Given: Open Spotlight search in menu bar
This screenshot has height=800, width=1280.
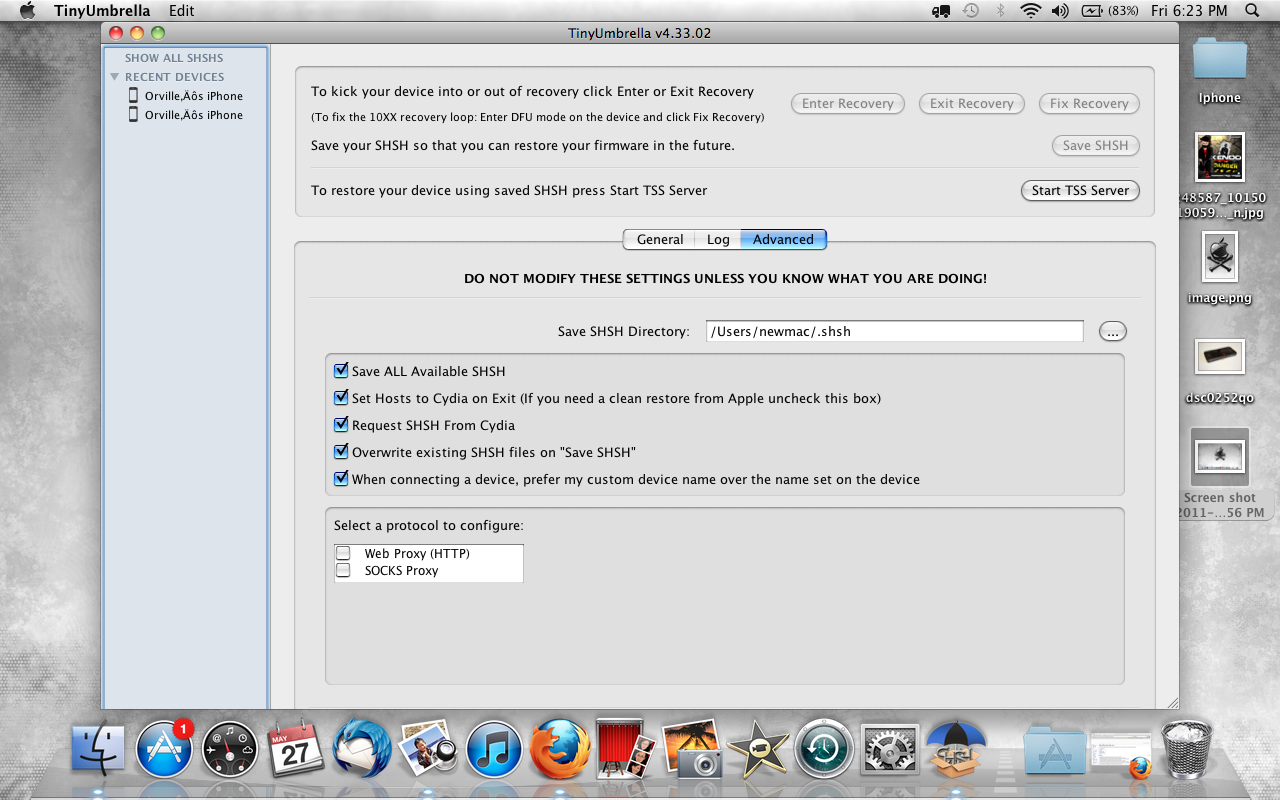Looking at the screenshot, I should coord(1252,10).
